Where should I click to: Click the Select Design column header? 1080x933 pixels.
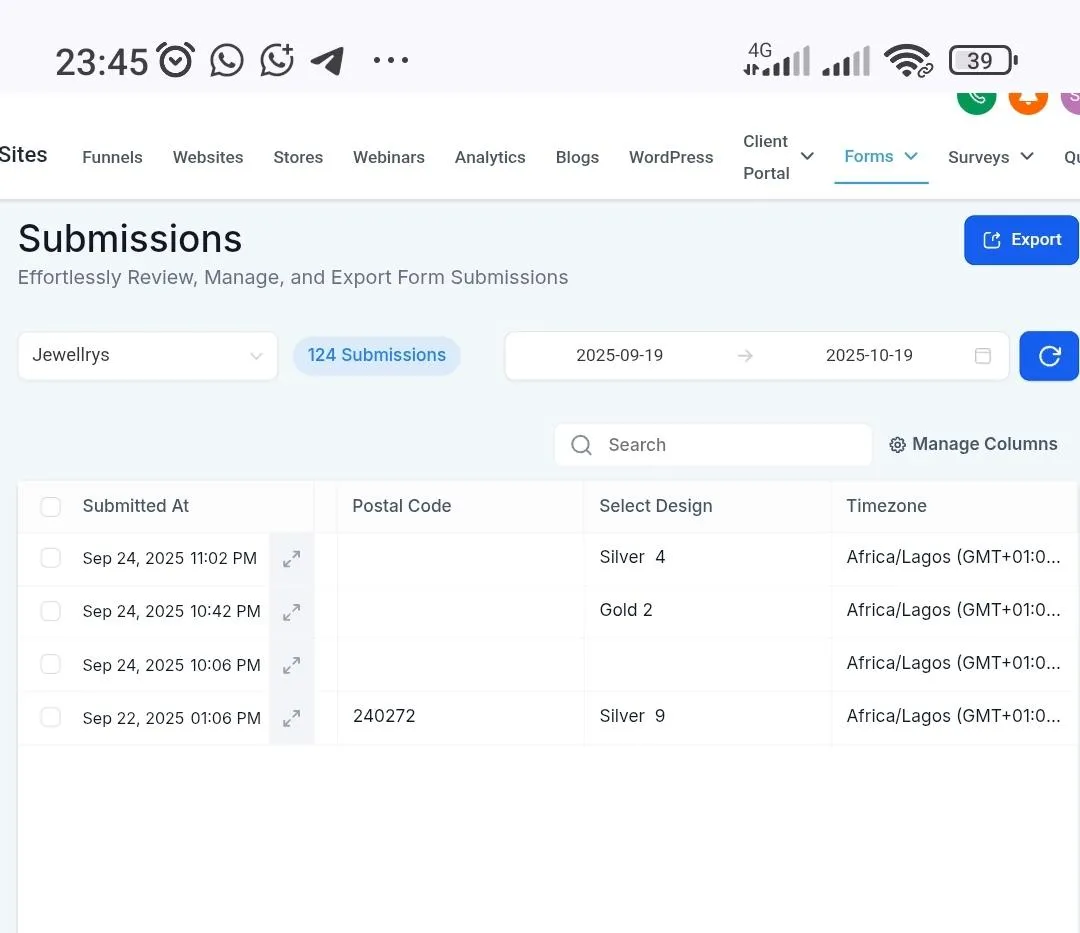point(656,506)
